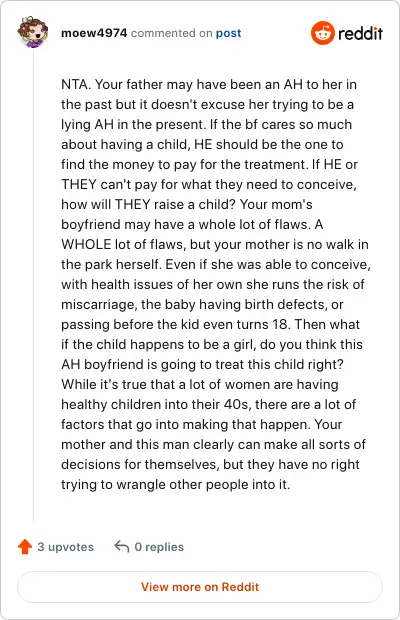This screenshot has height=620, width=400.
Task: Click the comment body paragraph
Action: tap(215, 284)
